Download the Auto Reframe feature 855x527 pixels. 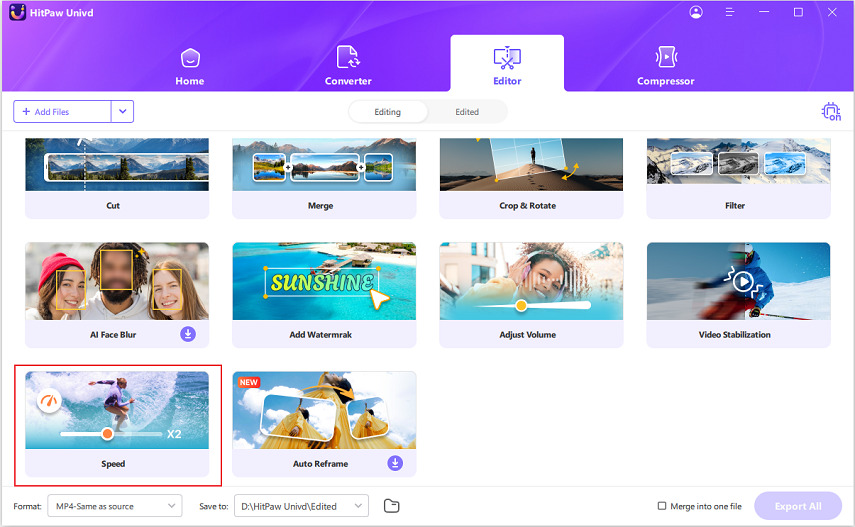click(x=395, y=463)
